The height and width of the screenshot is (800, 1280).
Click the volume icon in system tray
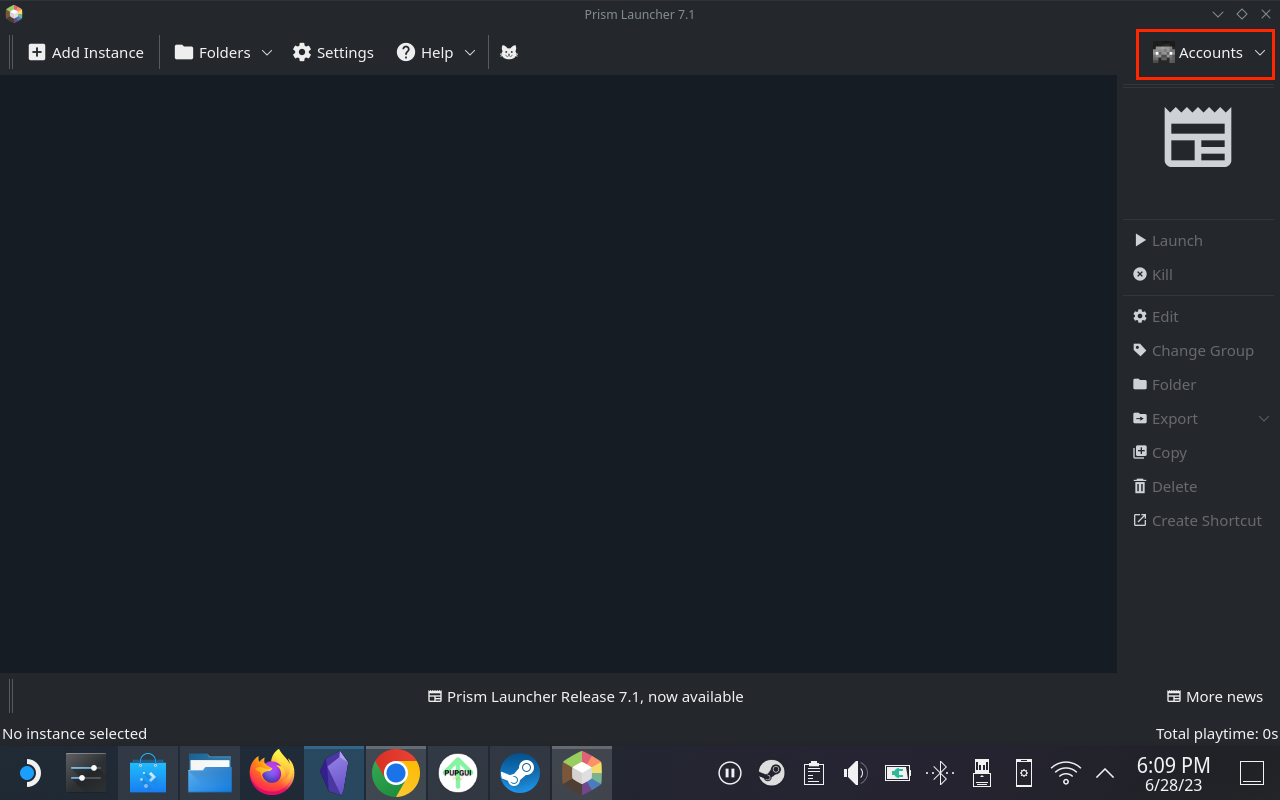(x=855, y=772)
